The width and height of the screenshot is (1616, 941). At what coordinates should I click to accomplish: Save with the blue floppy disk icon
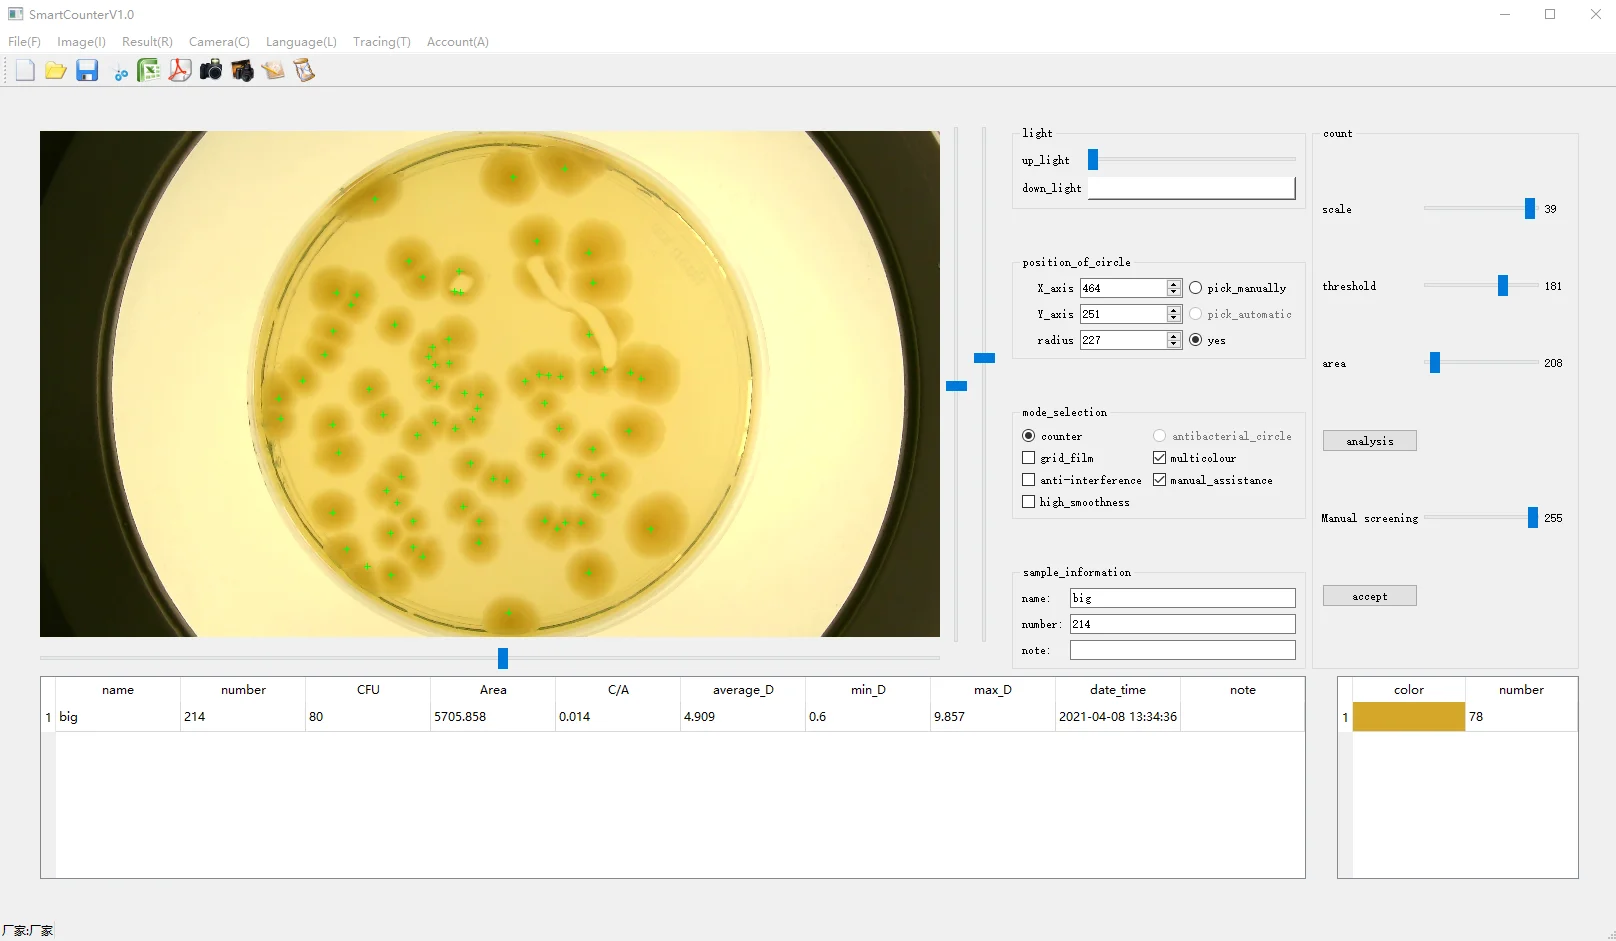click(x=87, y=70)
